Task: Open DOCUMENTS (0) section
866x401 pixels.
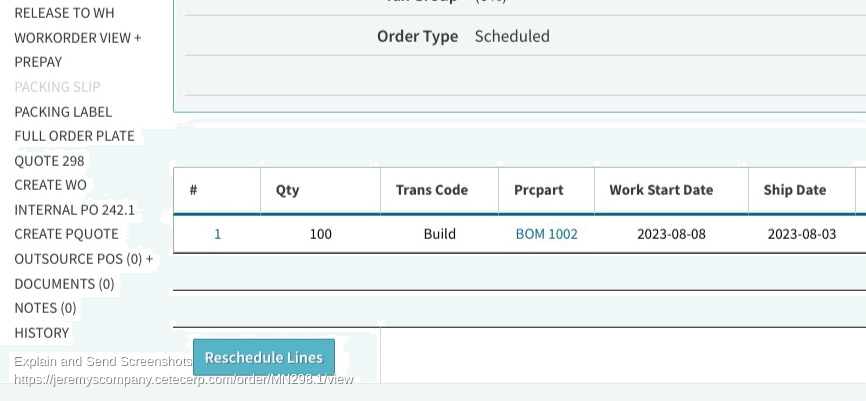Action: (64, 284)
